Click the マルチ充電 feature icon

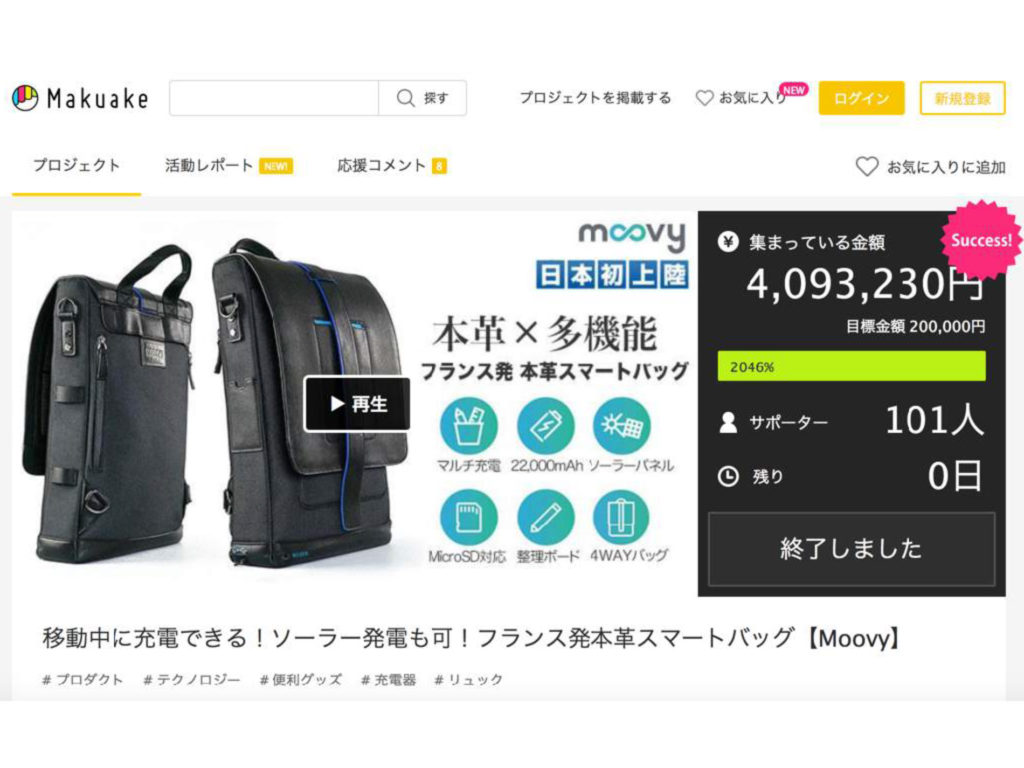(x=468, y=426)
